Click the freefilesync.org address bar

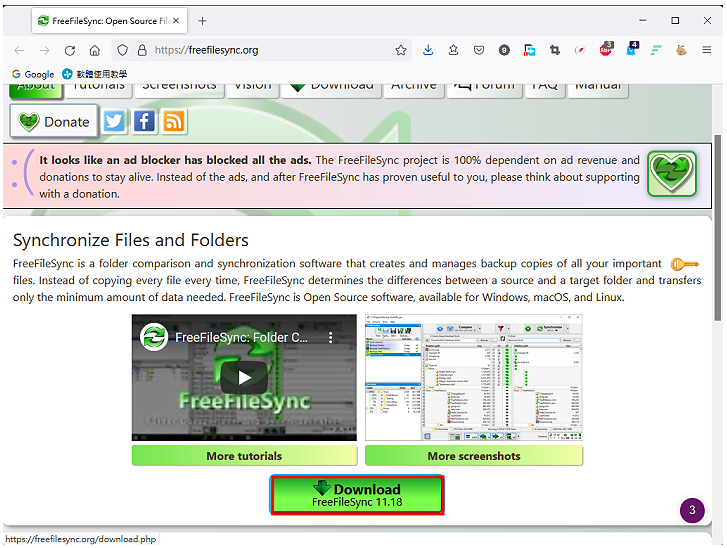[261, 50]
